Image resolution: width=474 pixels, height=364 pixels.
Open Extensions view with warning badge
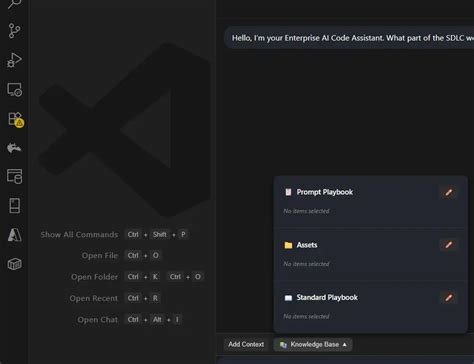(x=15, y=119)
